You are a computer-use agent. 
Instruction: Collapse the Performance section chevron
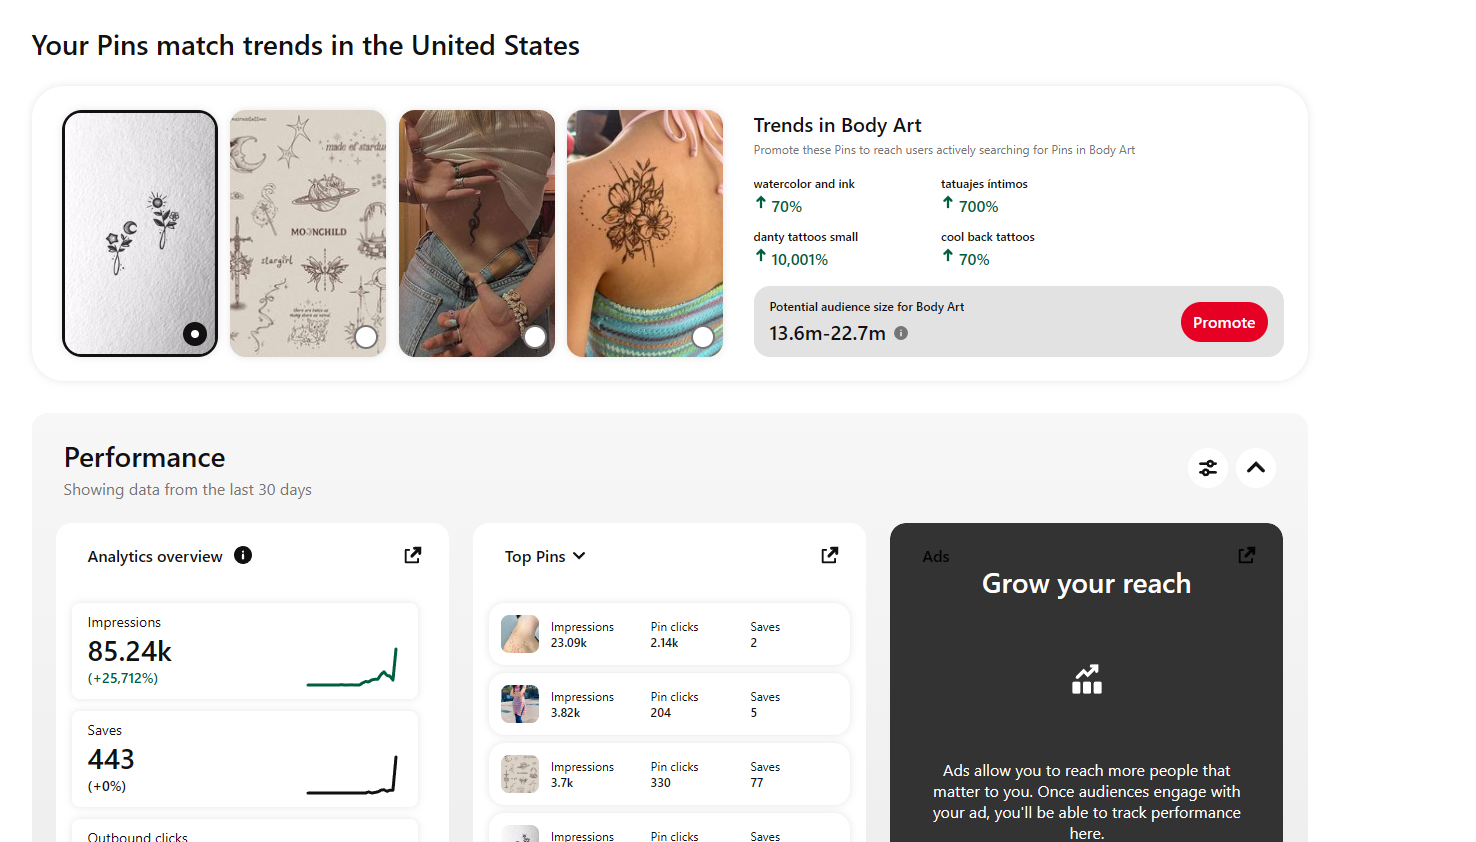click(x=1256, y=468)
